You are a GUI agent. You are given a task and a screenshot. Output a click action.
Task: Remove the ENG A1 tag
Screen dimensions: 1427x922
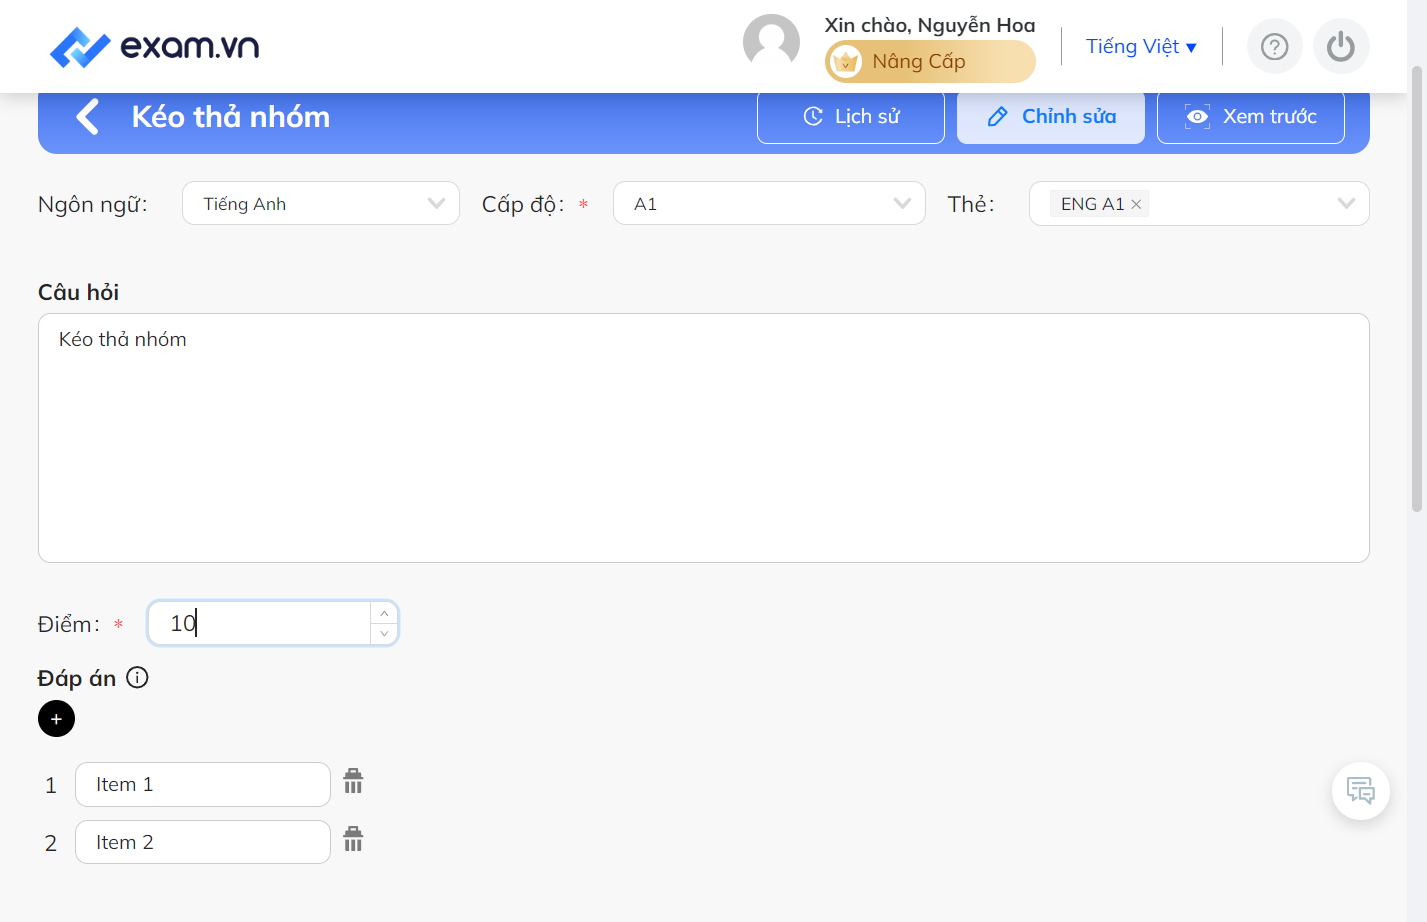(x=1136, y=204)
